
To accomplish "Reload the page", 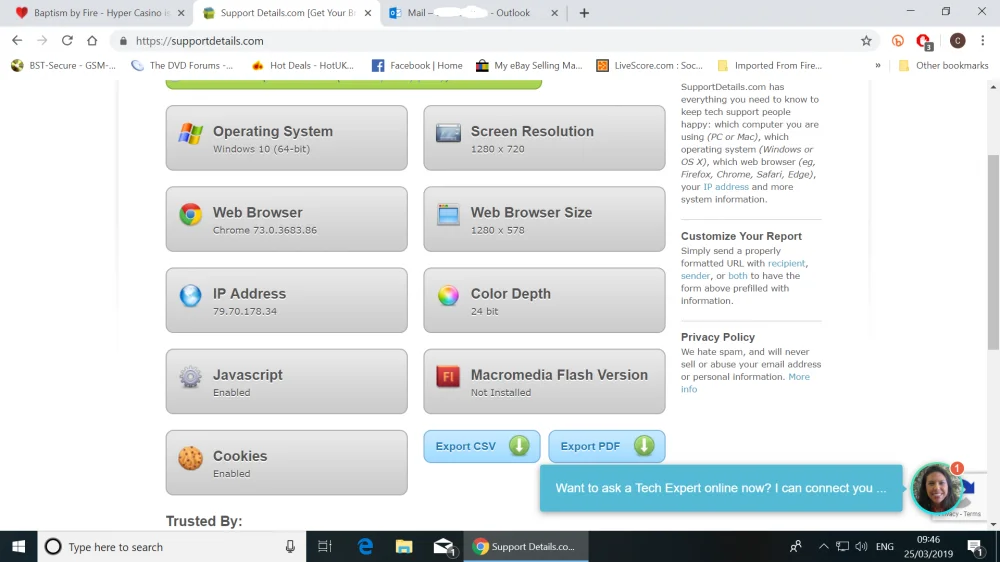I will [67, 40].
